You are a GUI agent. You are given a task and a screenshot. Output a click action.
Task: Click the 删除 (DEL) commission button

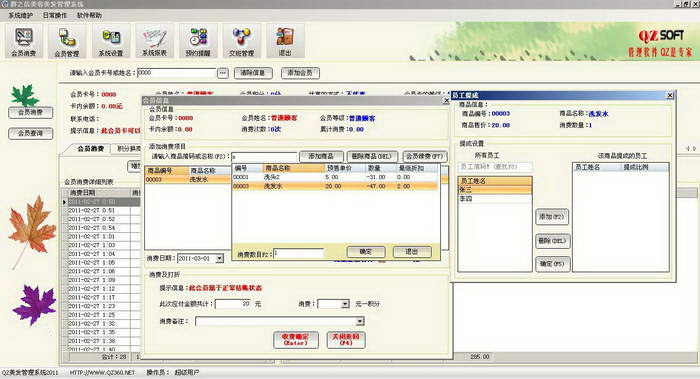click(x=552, y=241)
